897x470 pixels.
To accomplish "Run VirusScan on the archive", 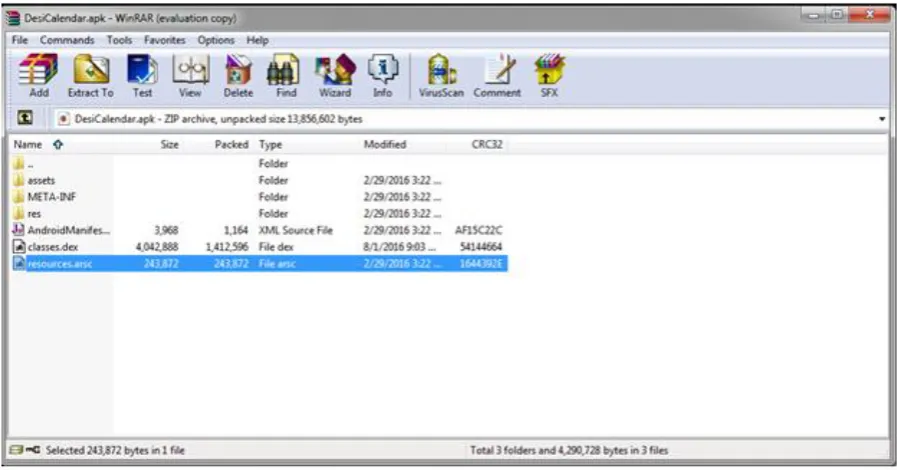I will tap(441, 75).
